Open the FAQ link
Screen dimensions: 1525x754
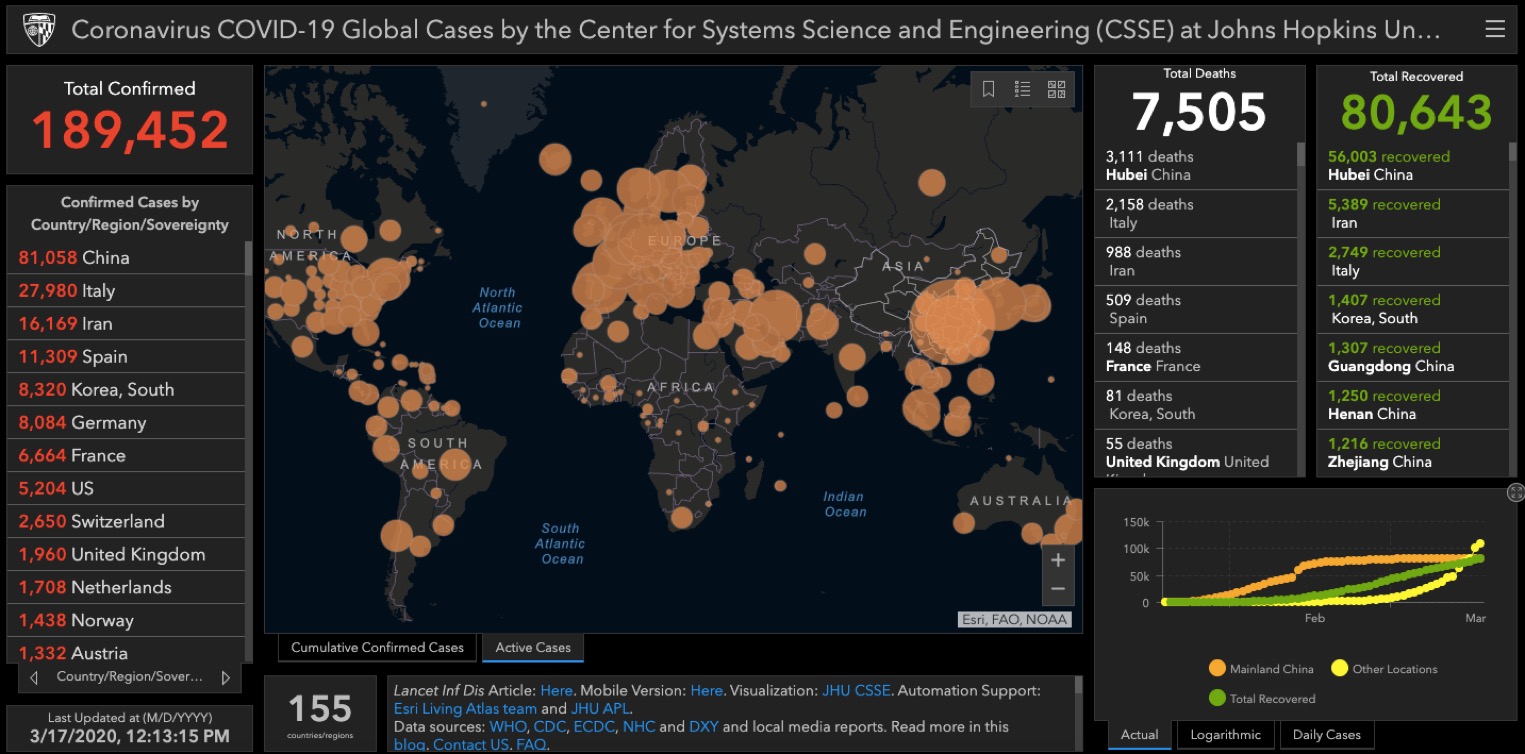pyautogui.click(x=530, y=745)
